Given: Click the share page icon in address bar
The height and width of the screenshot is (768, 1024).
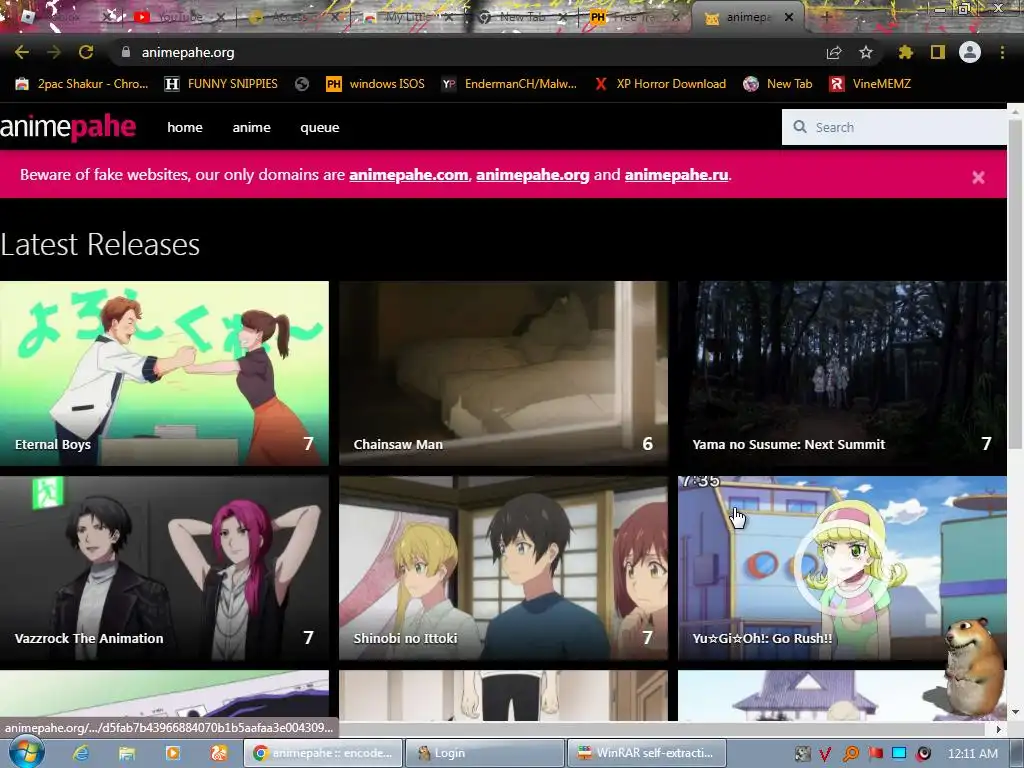Looking at the screenshot, I should pyautogui.click(x=834, y=53).
